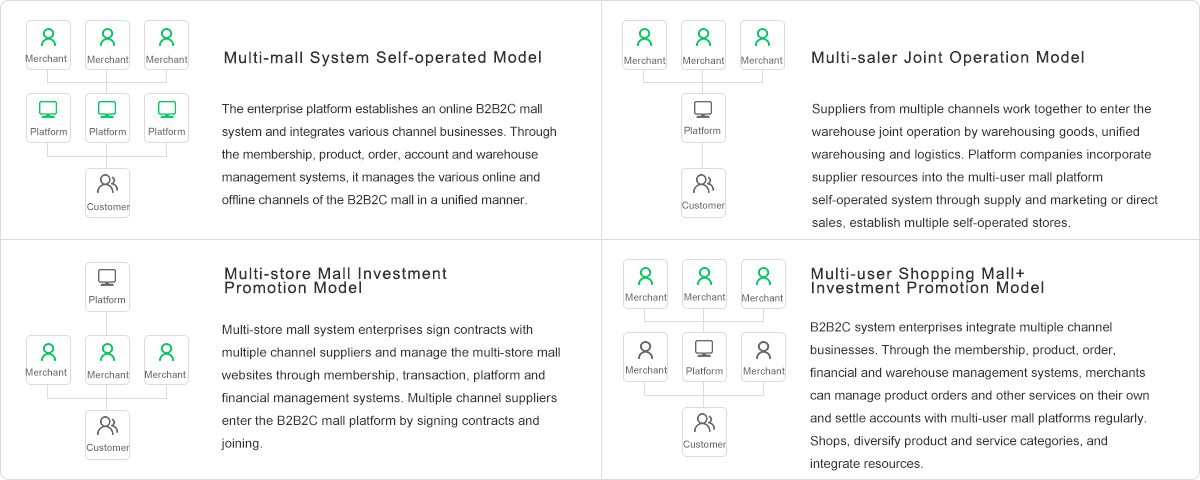Click the middle green Merchant in Multi-store diagram
Viewport: 1200px width, 480px height.
point(107,360)
